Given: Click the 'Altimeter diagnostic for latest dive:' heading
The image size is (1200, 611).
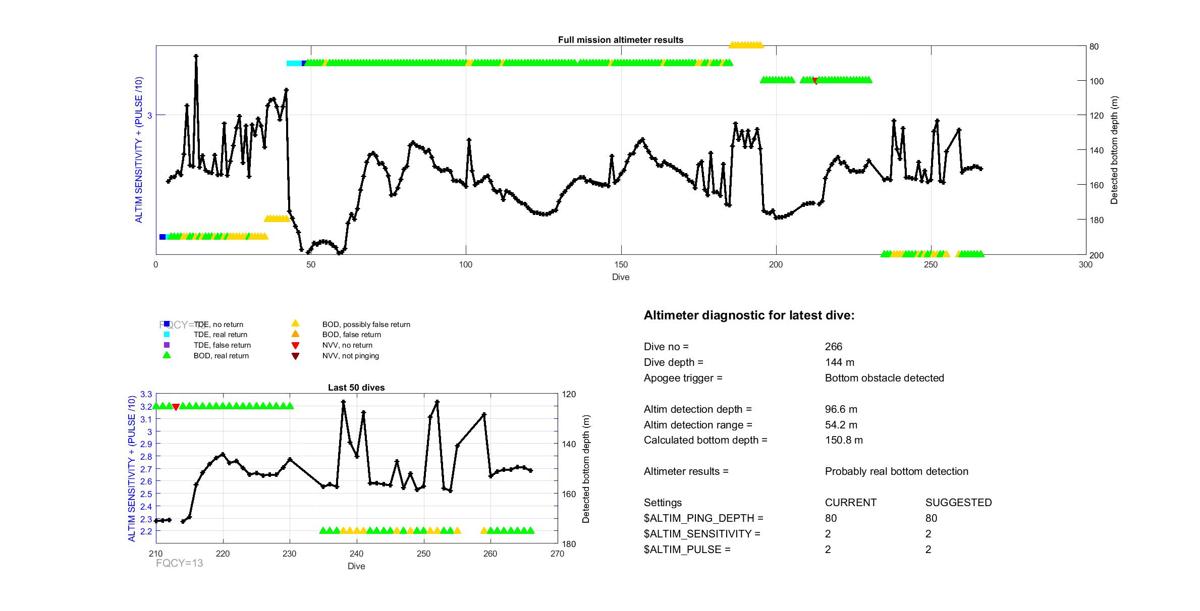Looking at the screenshot, I should [x=749, y=315].
